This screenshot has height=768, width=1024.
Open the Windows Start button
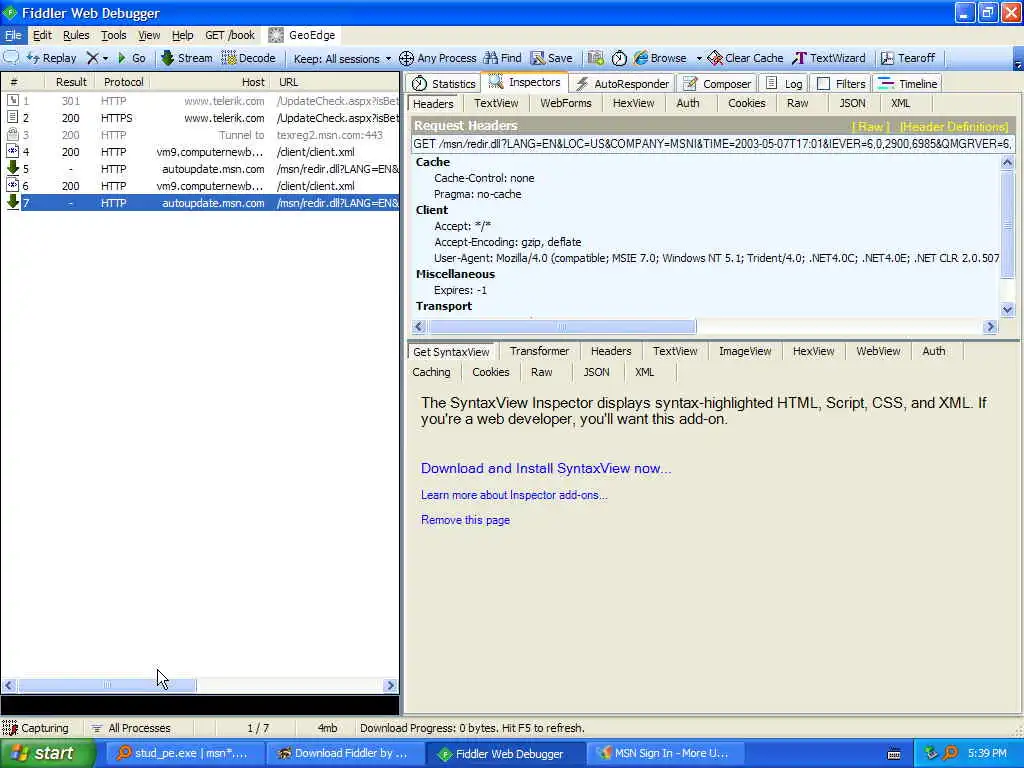point(47,753)
